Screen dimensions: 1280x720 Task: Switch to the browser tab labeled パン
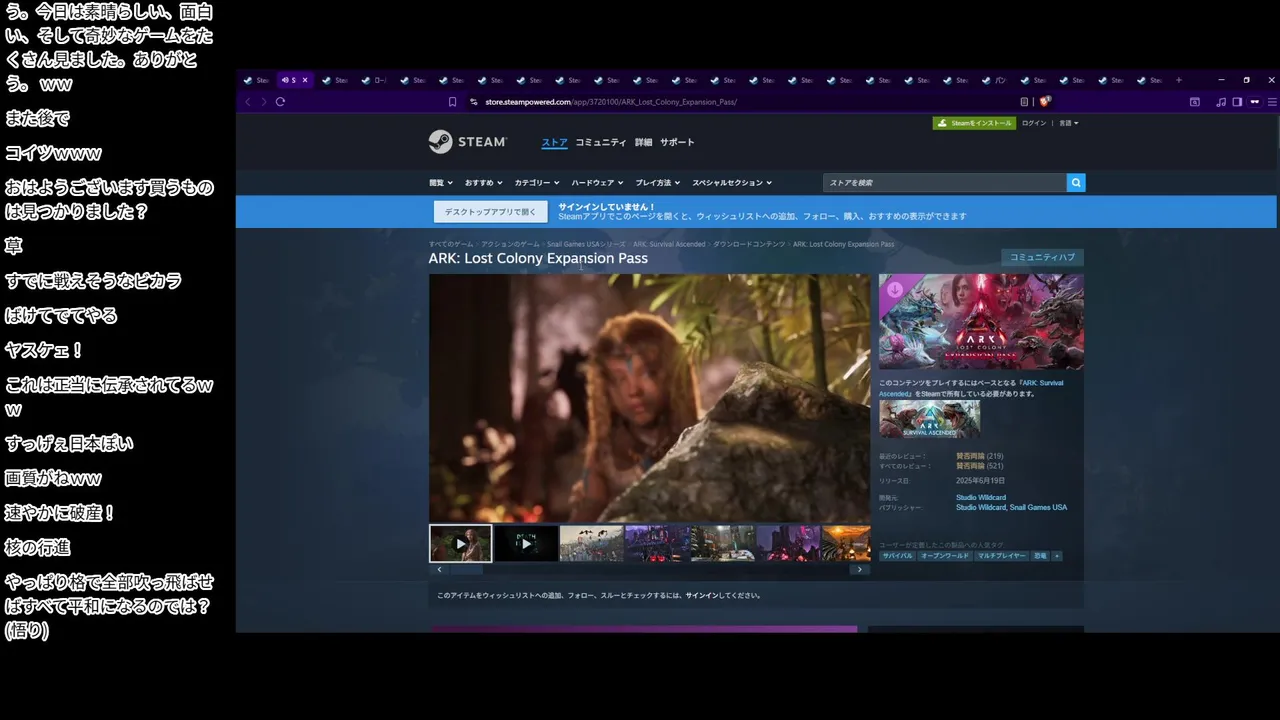click(x=996, y=80)
